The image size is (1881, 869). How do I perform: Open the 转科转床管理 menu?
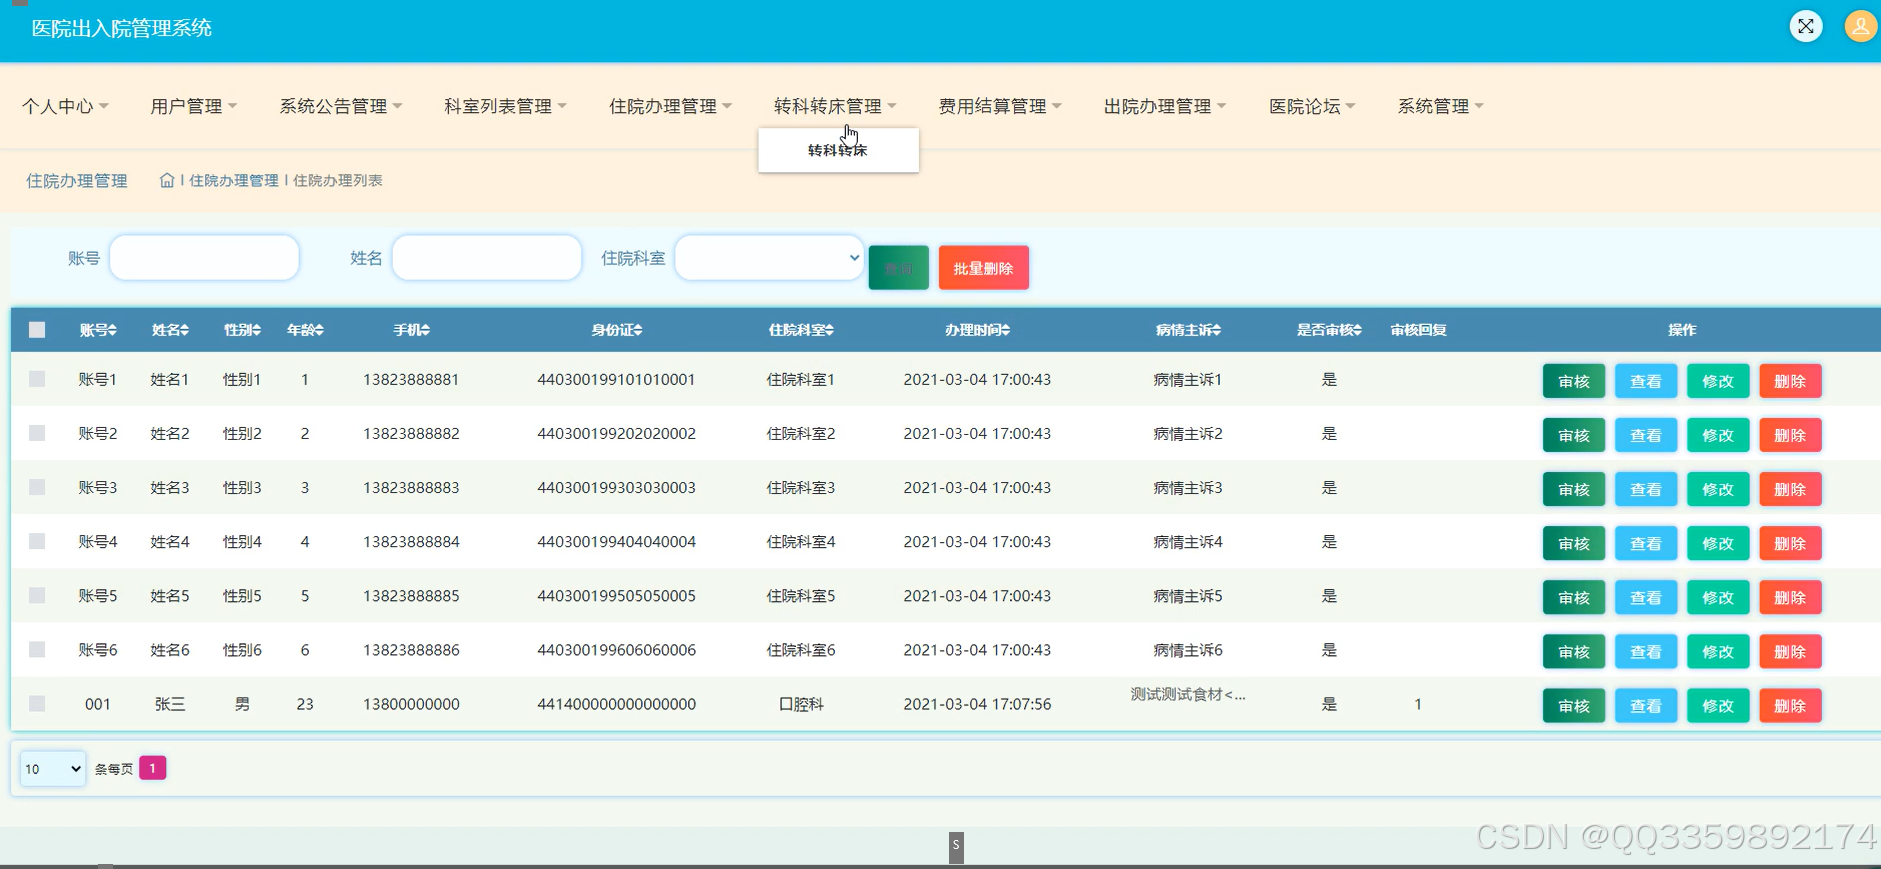pos(835,106)
